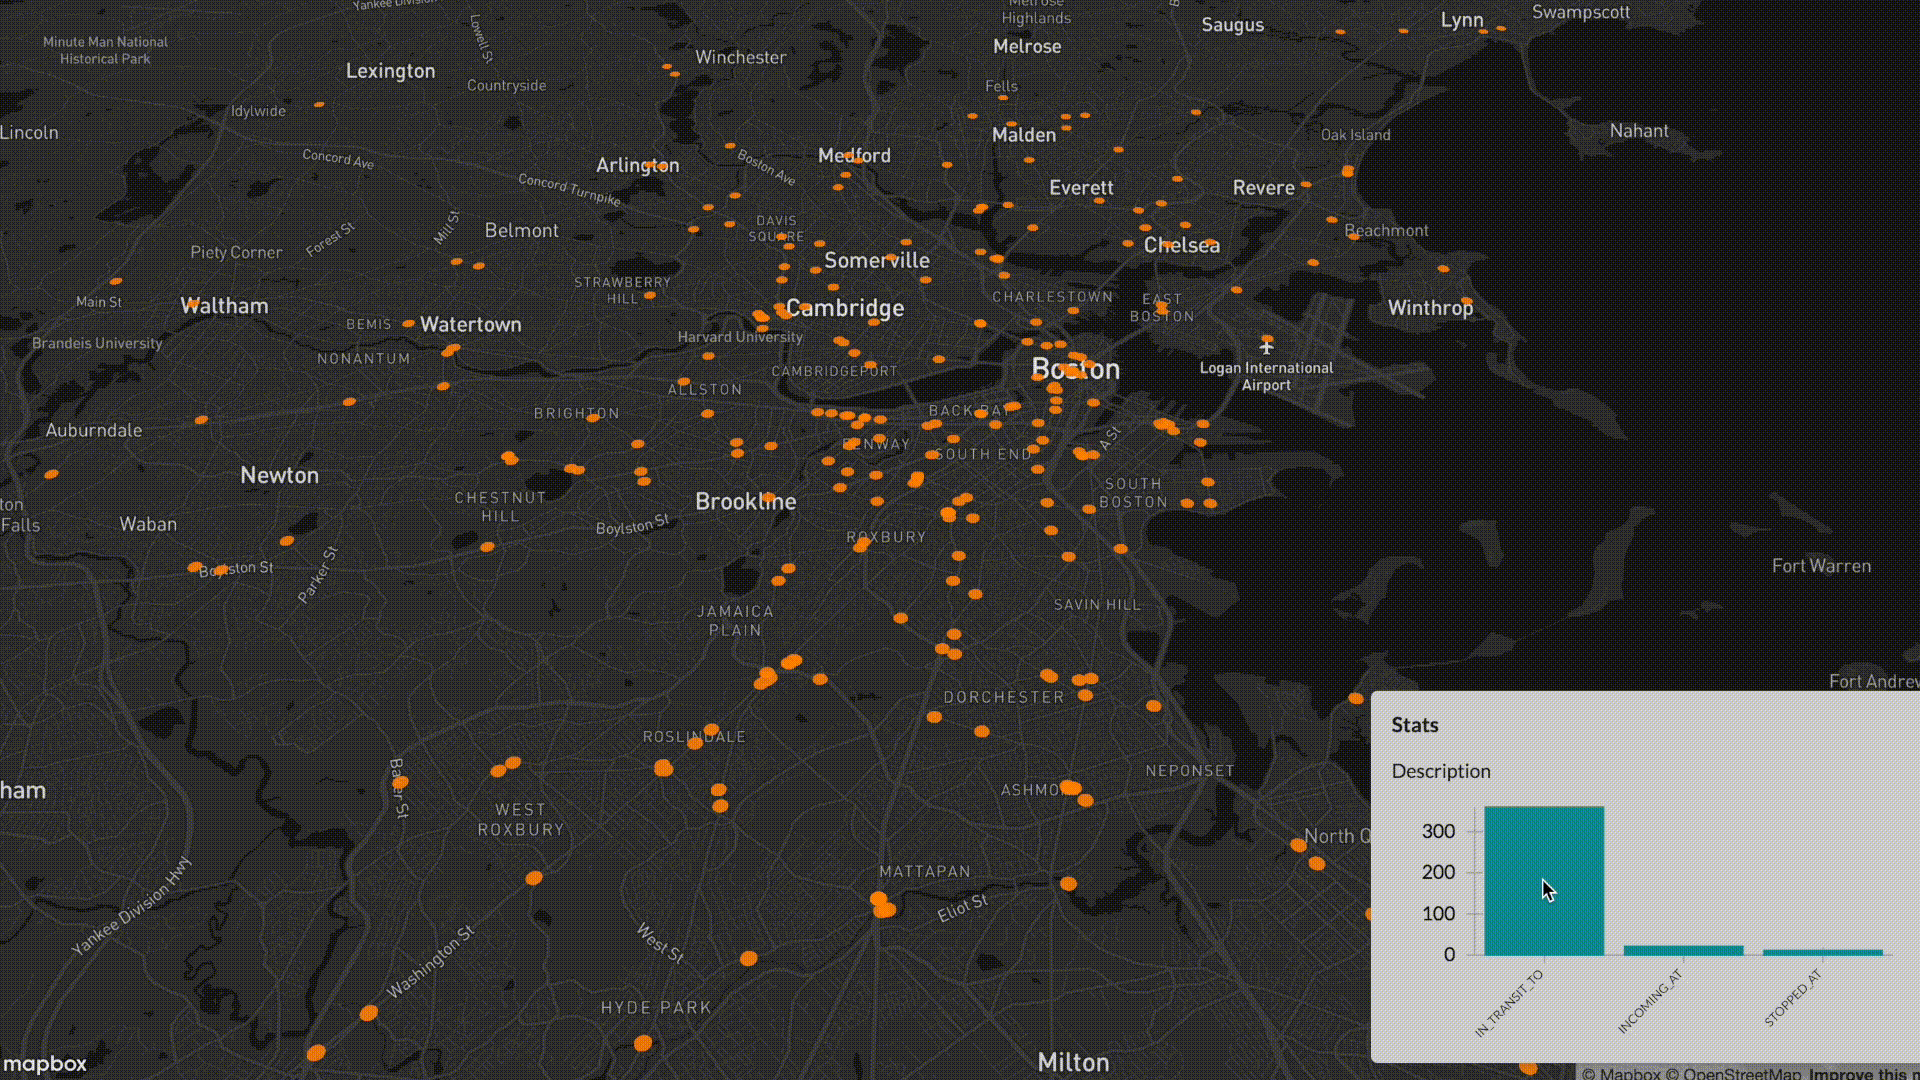Click the Lexington map label
This screenshot has height=1080, width=1920.
pyautogui.click(x=390, y=71)
